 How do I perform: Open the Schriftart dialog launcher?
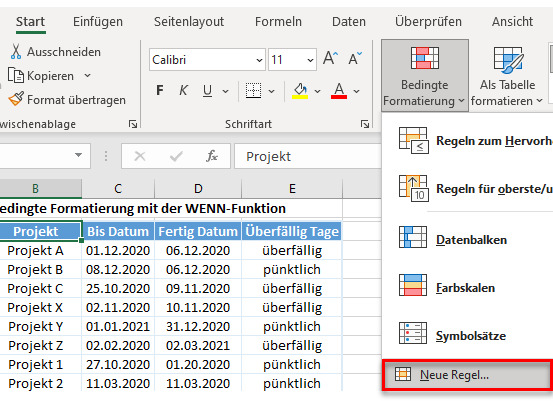365,124
